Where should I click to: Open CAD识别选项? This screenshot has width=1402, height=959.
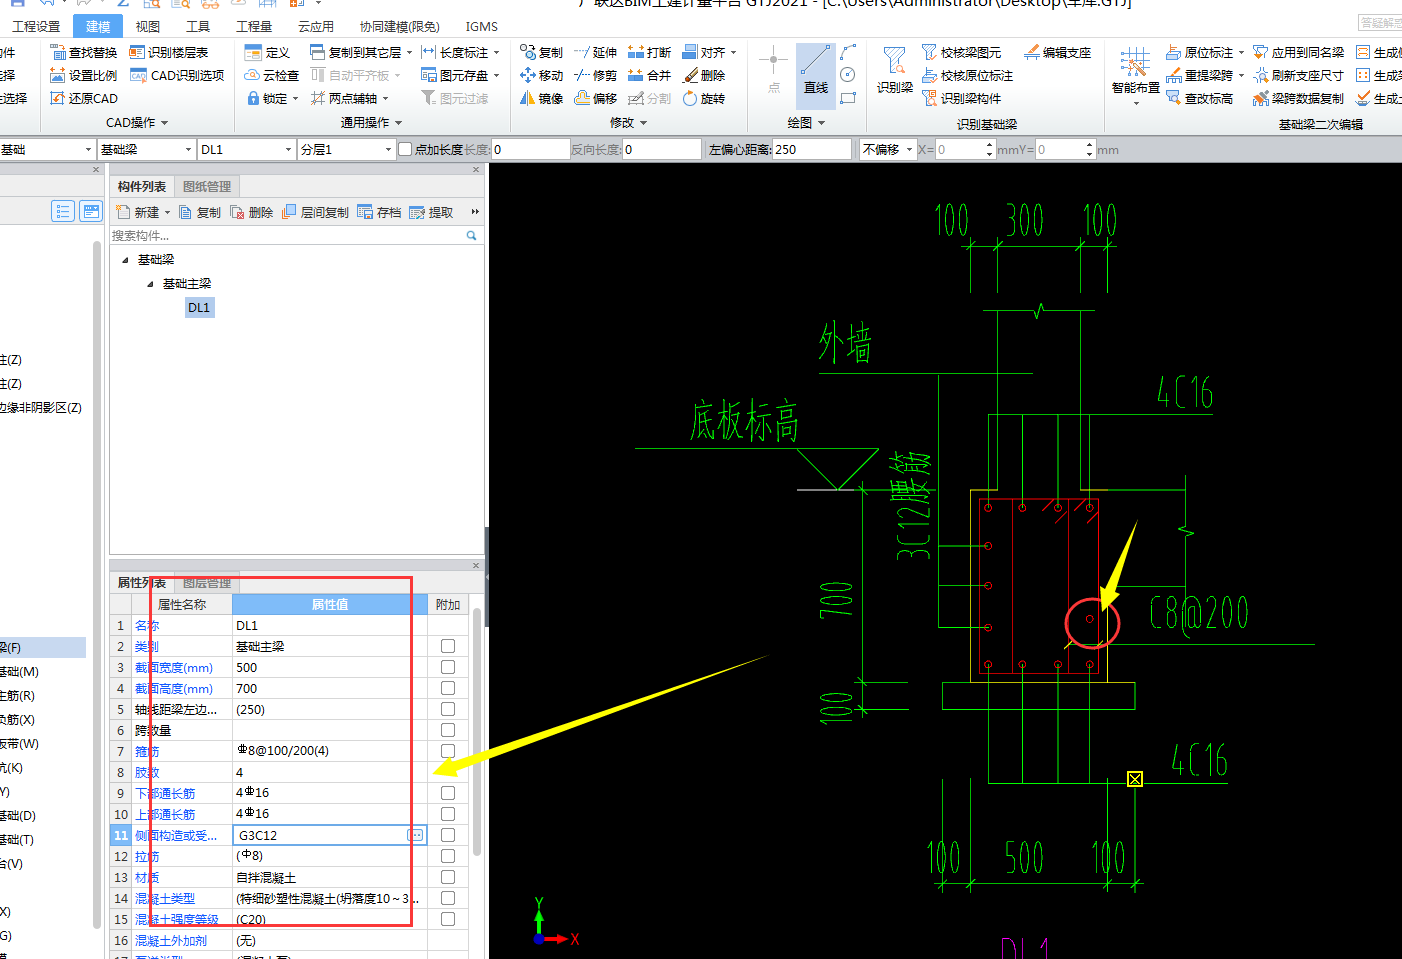[x=177, y=75]
